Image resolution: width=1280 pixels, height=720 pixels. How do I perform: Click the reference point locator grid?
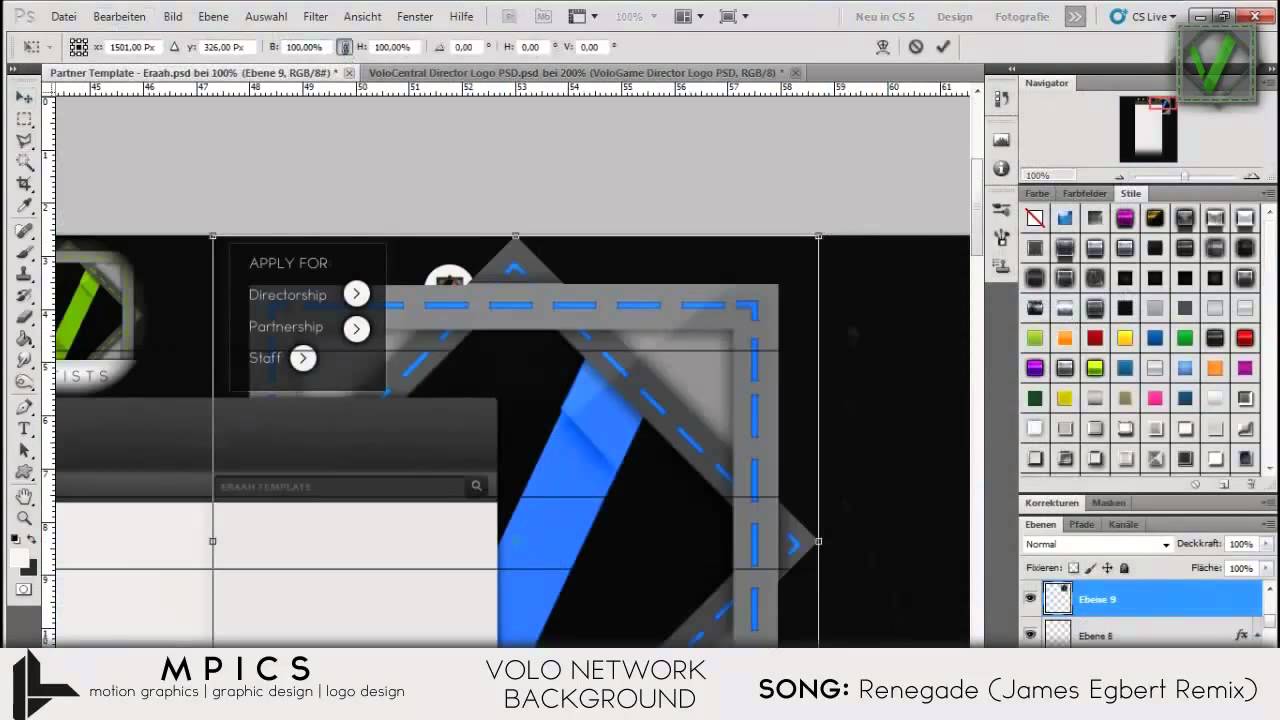click(79, 47)
